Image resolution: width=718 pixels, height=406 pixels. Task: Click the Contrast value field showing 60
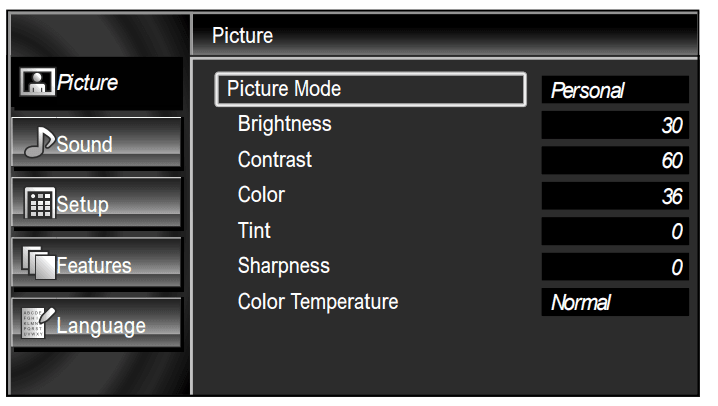pyautogui.click(x=614, y=160)
